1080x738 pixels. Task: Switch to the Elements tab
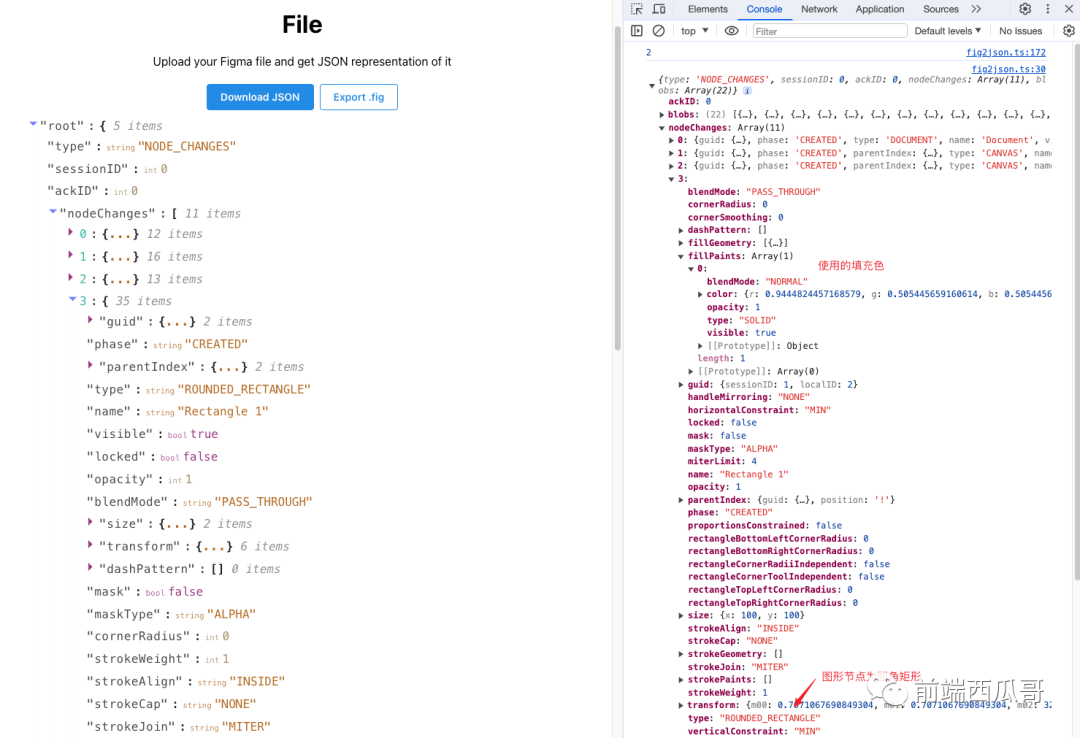pos(707,9)
